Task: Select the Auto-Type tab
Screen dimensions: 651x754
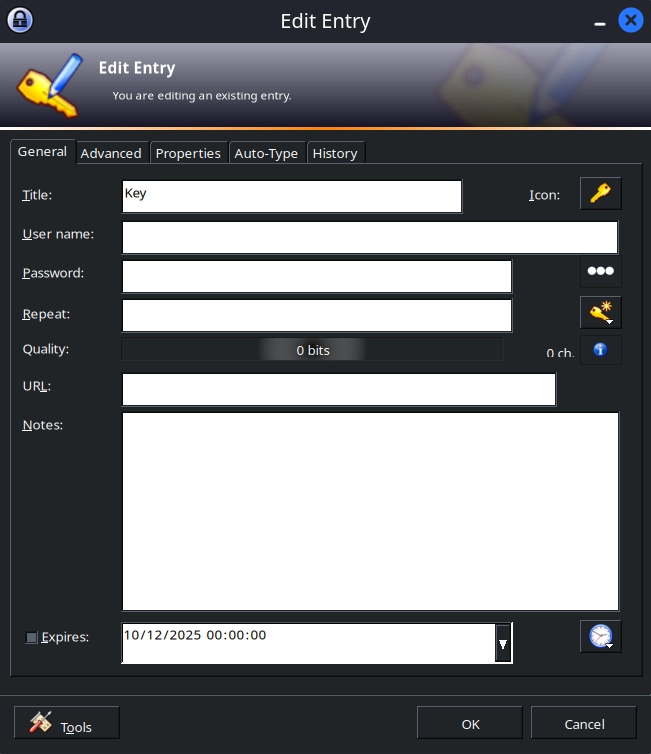Action: (x=266, y=153)
